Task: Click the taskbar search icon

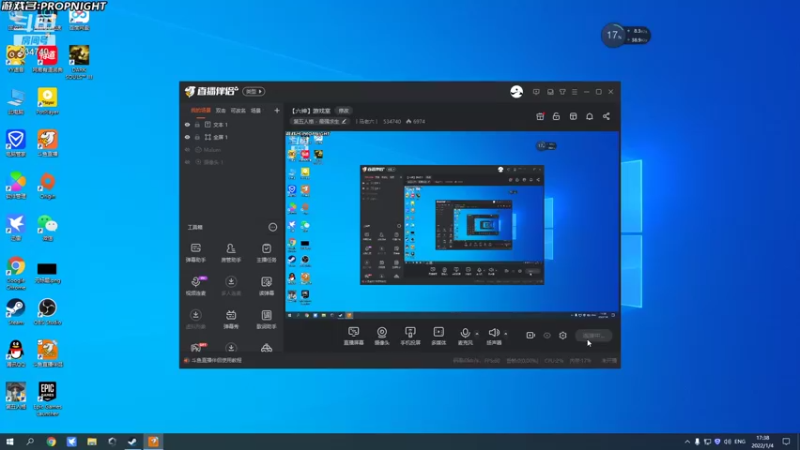Action: click(30, 441)
